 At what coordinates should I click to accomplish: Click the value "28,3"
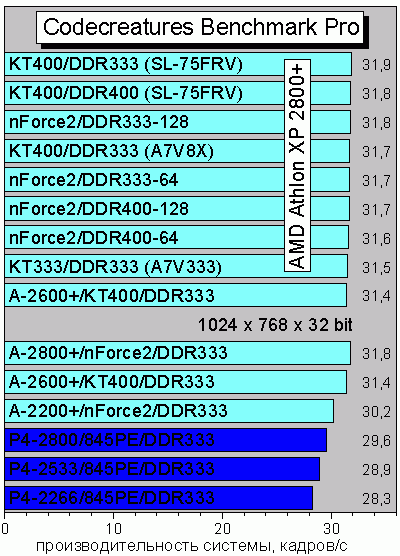pyautogui.click(x=376, y=499)
